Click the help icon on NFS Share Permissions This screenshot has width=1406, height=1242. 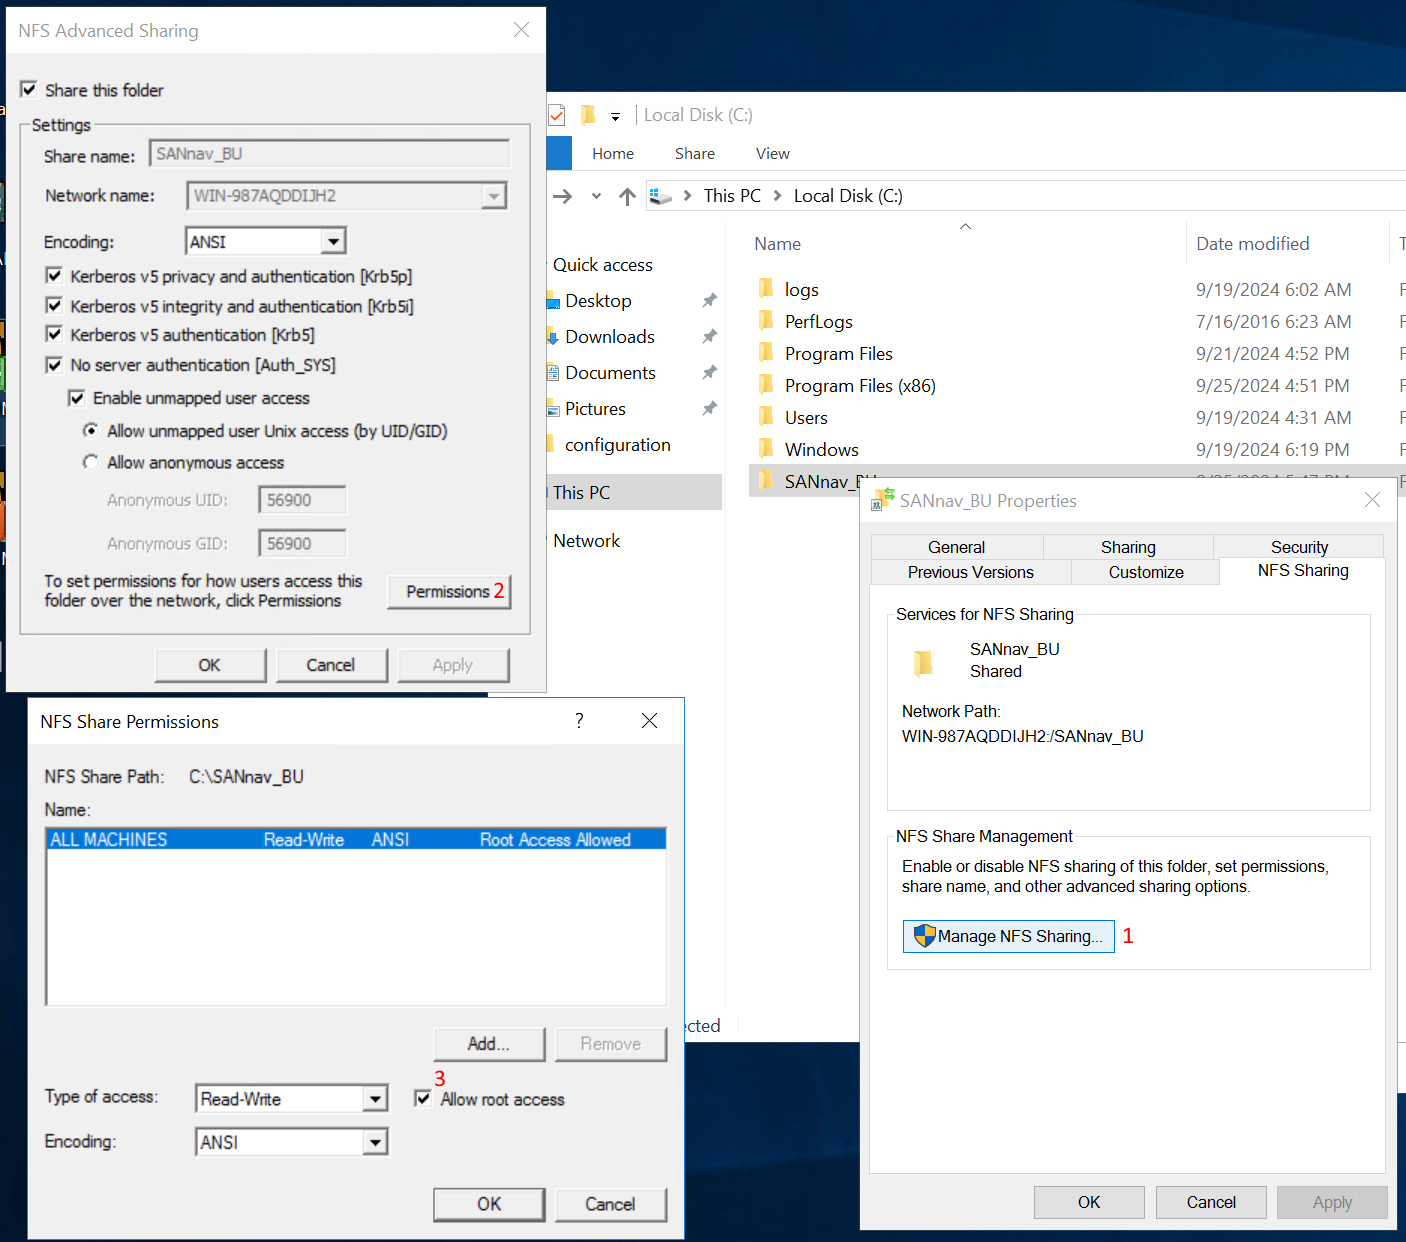579,720
